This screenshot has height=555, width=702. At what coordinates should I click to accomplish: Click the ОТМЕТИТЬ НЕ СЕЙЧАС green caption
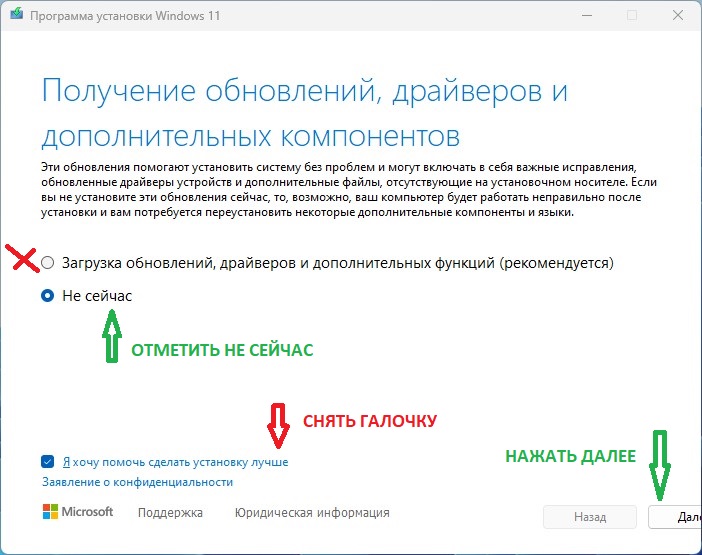point(222,350)
